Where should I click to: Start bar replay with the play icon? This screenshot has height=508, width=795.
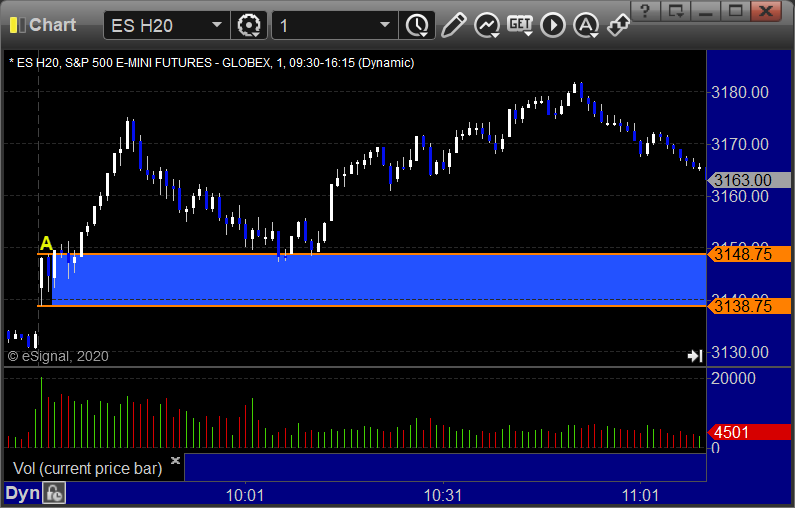pos(553,25)
